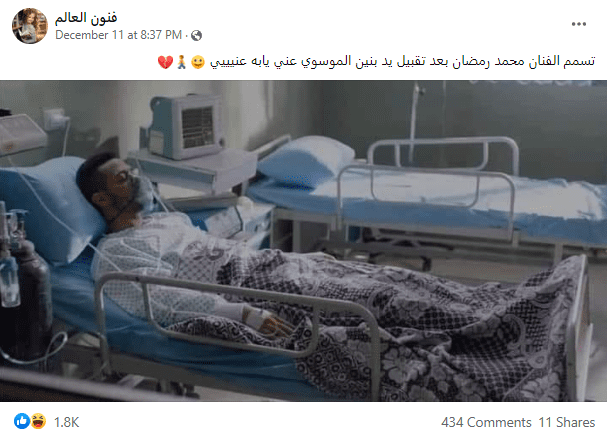
Task: Click the yellow smiley emoji in caption
Action: pyautogui.click(x=197, y=62)
